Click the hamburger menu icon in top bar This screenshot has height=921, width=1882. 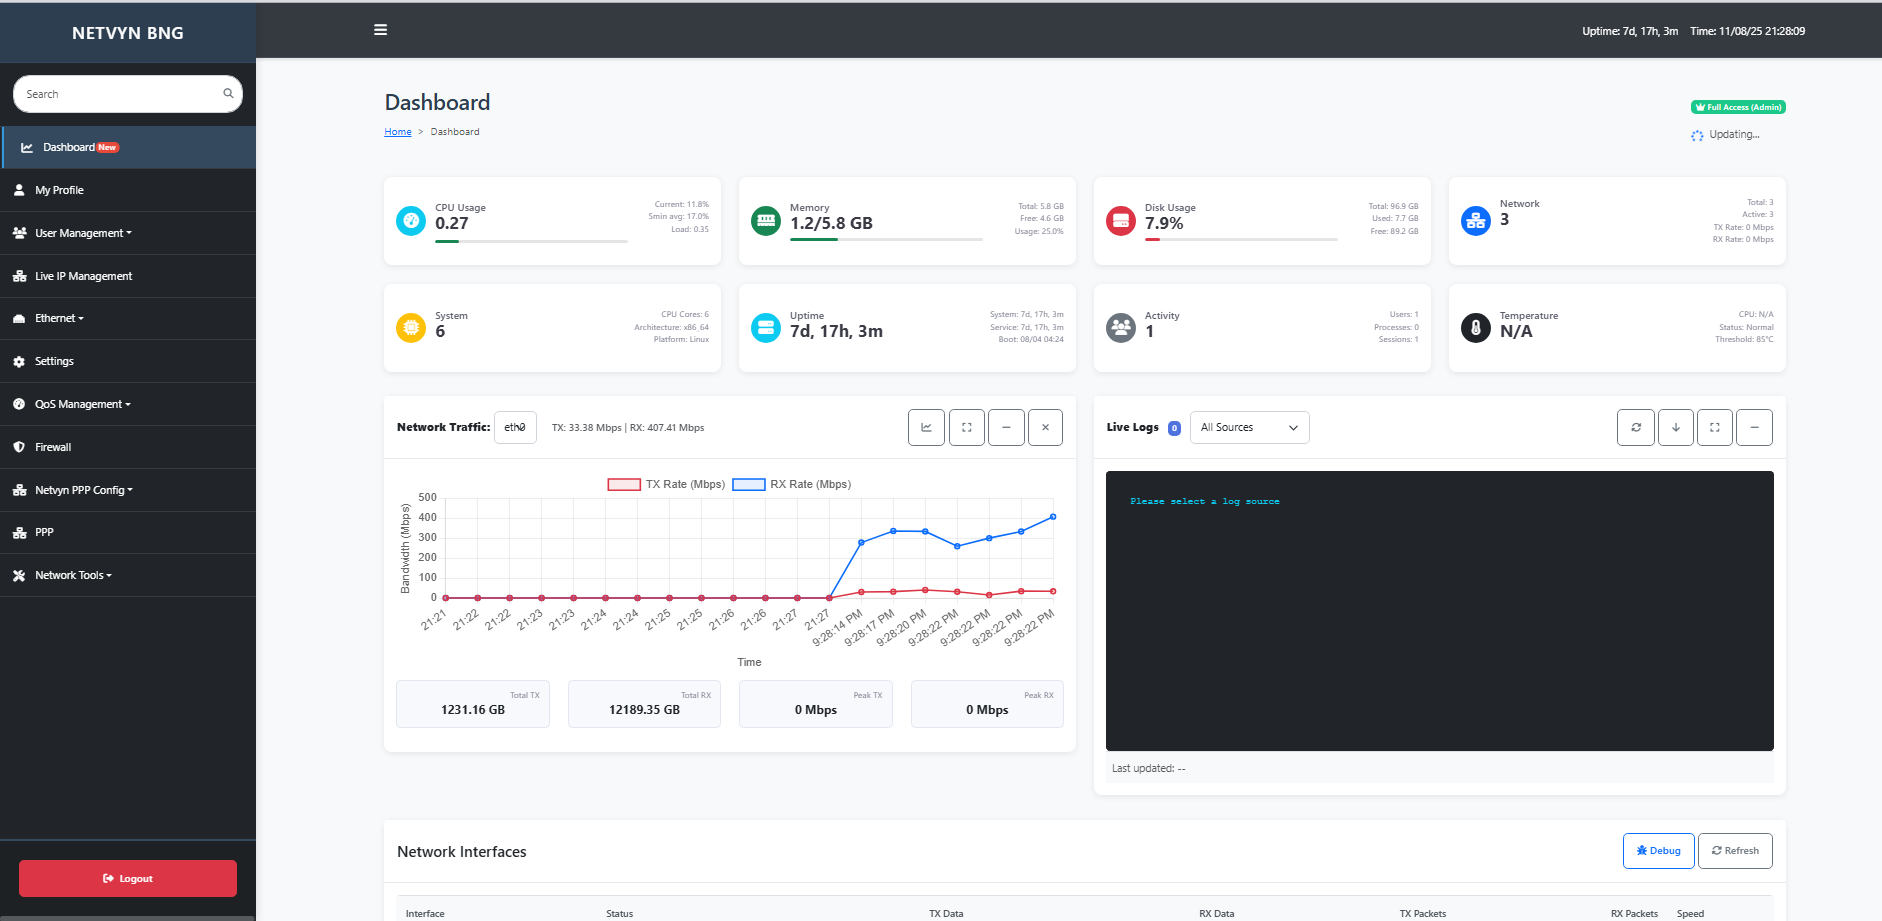point(380,30)
